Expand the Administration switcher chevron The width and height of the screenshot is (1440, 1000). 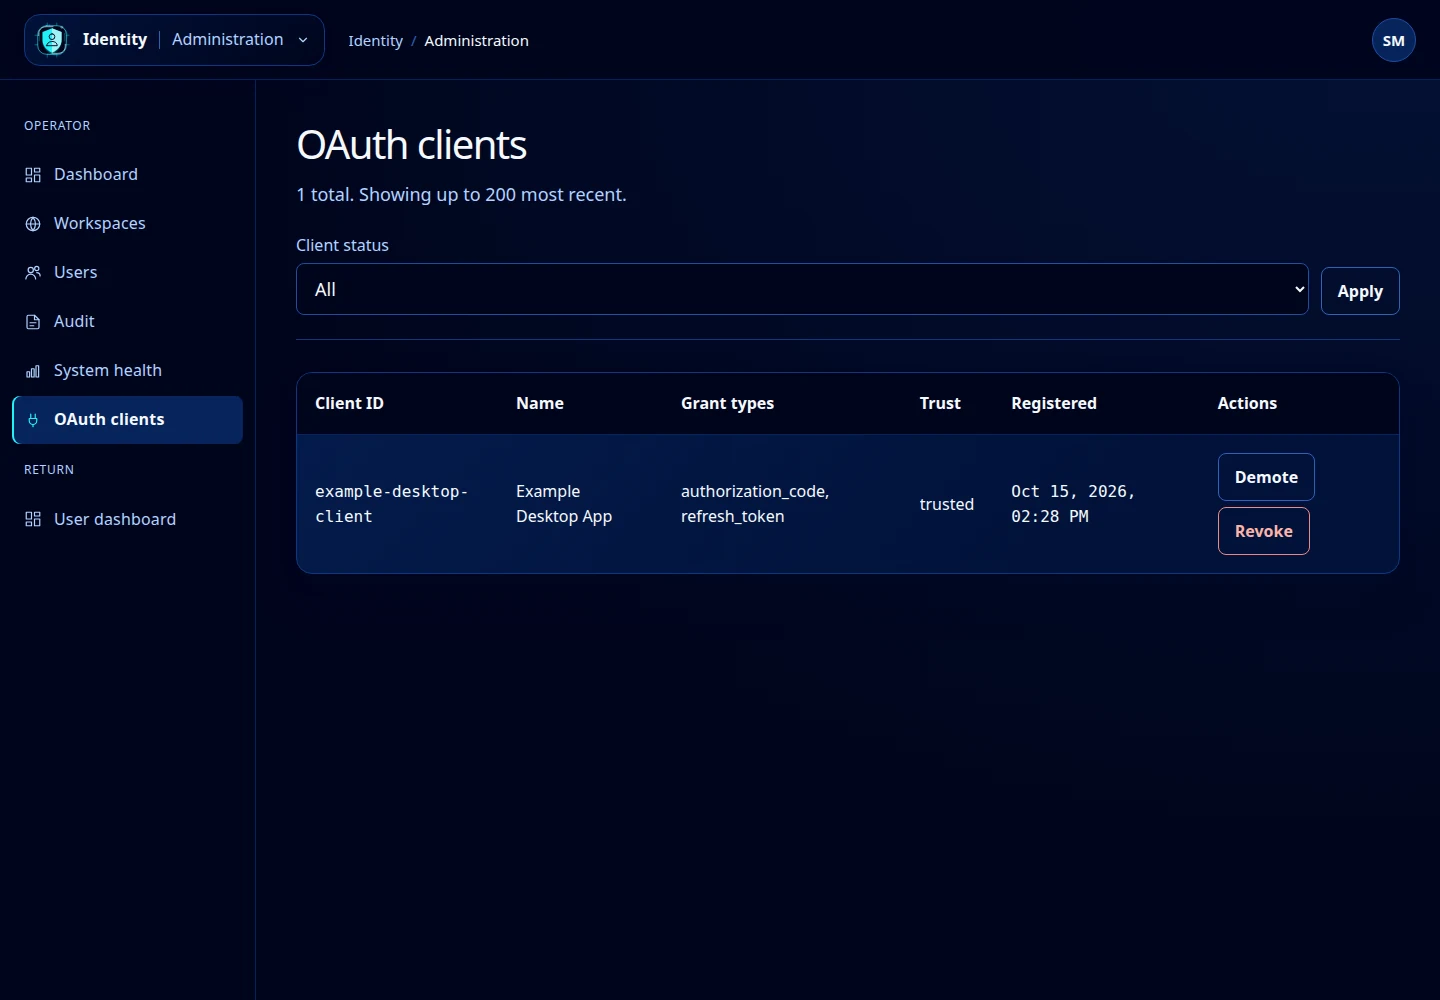point(303,40)
